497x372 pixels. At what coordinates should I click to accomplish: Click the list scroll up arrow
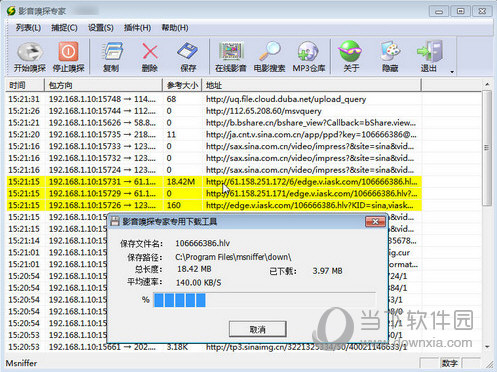[487, 85]
